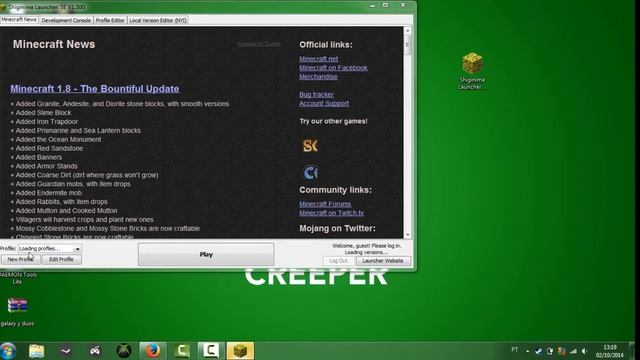Screen dimensions: 640x360
Task: Click the orange Scrolls game logo
Action: tap(310, 146)
